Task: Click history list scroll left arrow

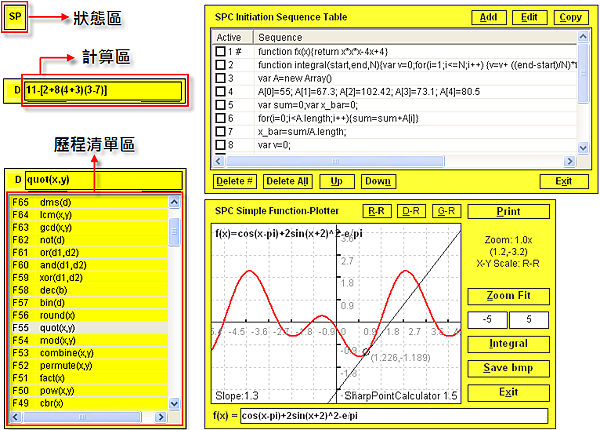Action: [15, 417]
